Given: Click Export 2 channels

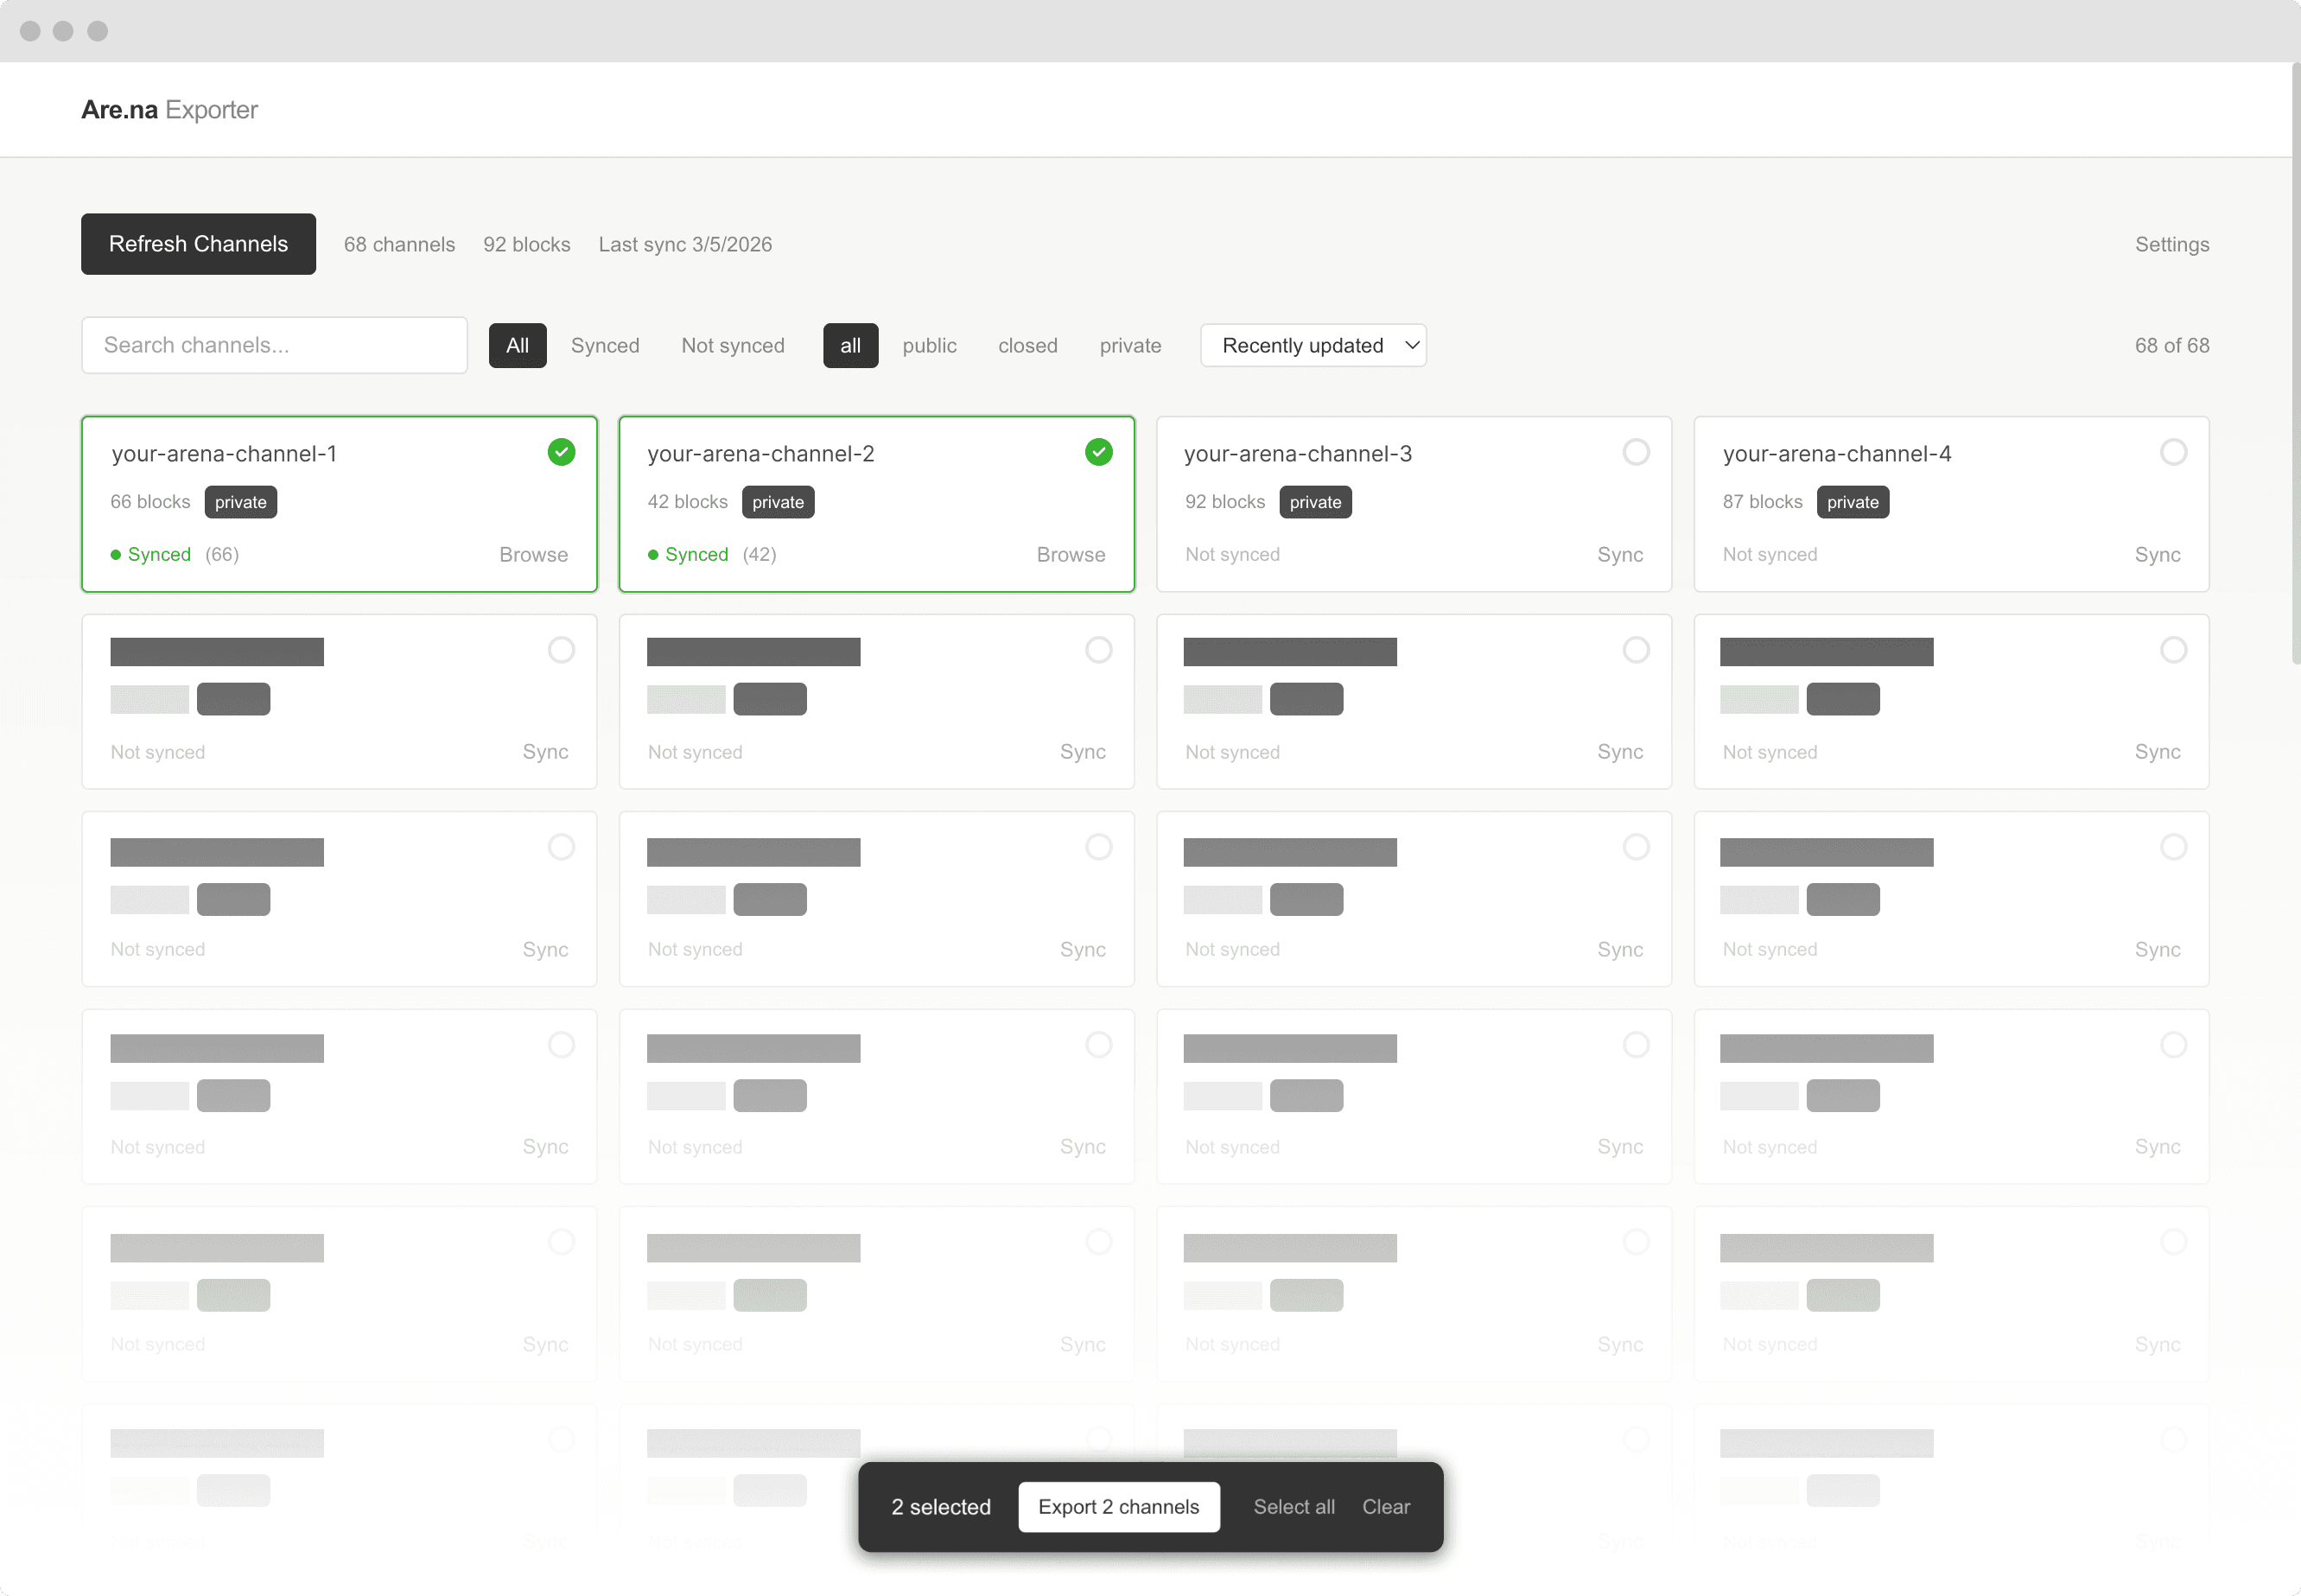Looking at the screenshot, I should point(1118,1506).
